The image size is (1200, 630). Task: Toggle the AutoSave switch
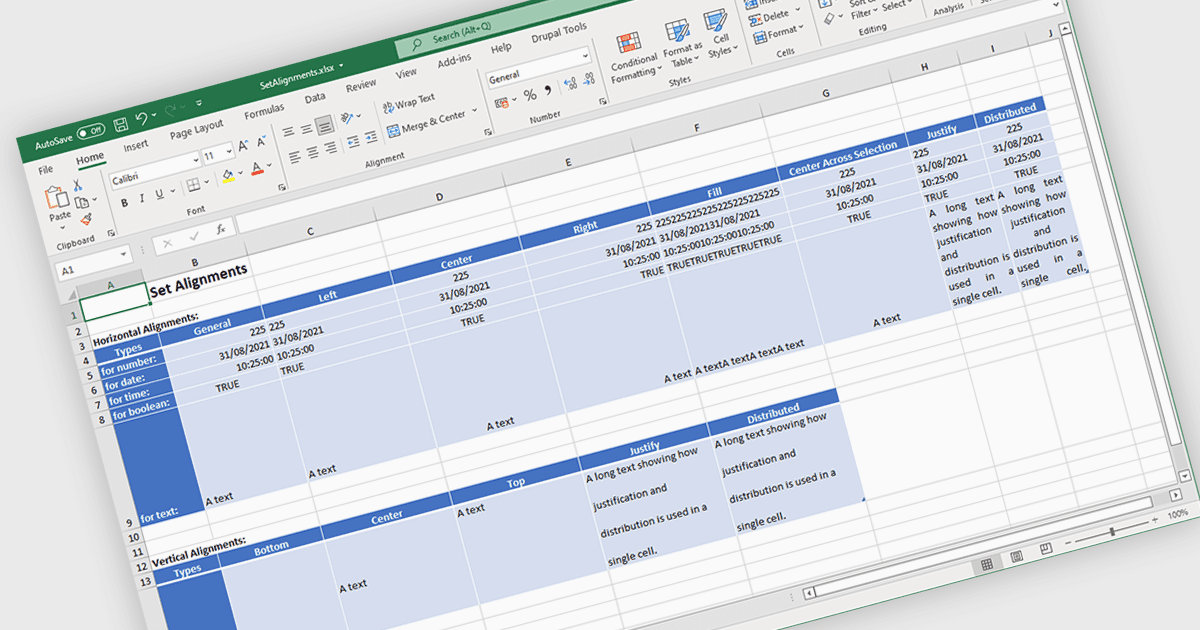click(91, 131)
